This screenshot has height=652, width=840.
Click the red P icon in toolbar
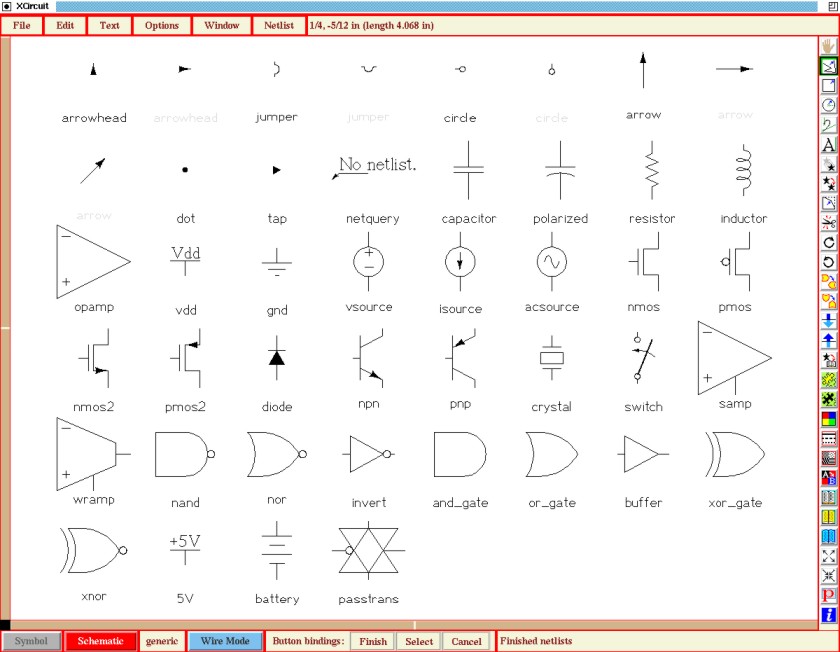(828, 595)
